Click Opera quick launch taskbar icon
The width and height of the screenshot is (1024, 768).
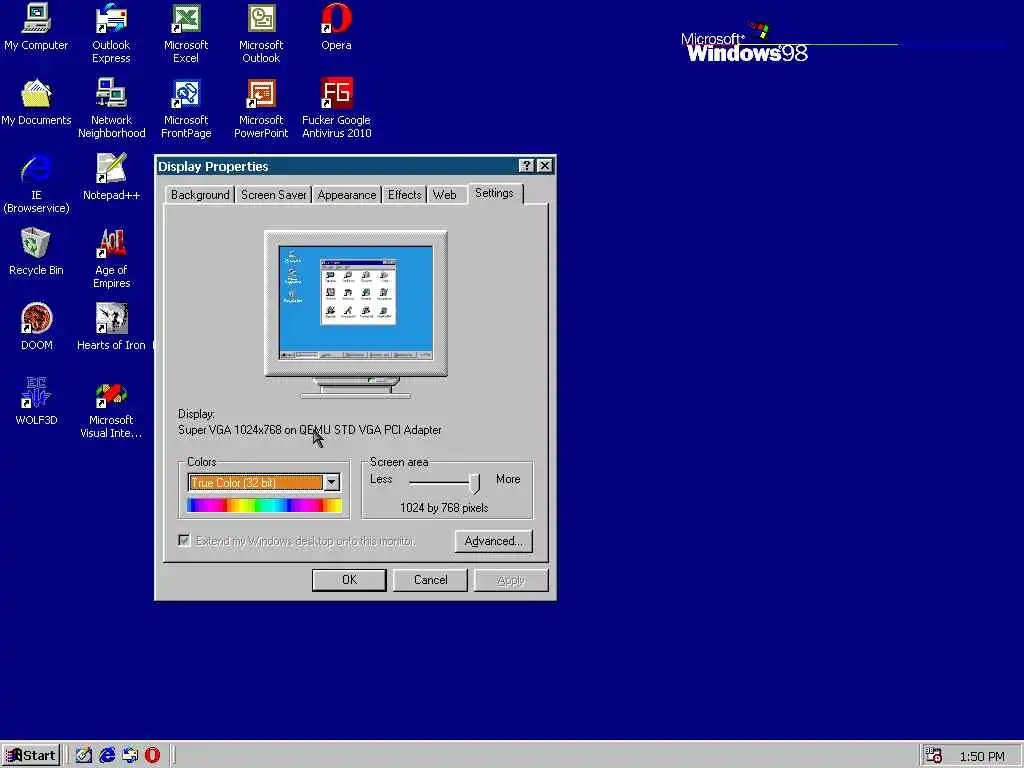(152, 755)
